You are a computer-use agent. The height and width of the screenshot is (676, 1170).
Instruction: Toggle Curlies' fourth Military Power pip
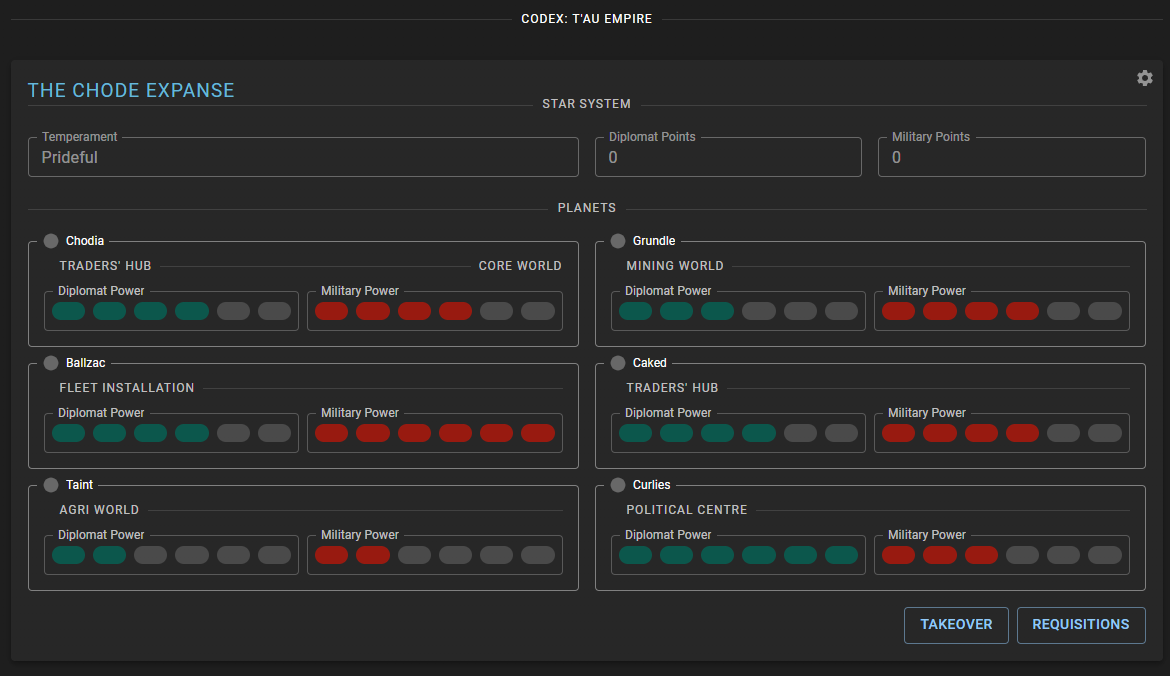tap(1023, 555)
